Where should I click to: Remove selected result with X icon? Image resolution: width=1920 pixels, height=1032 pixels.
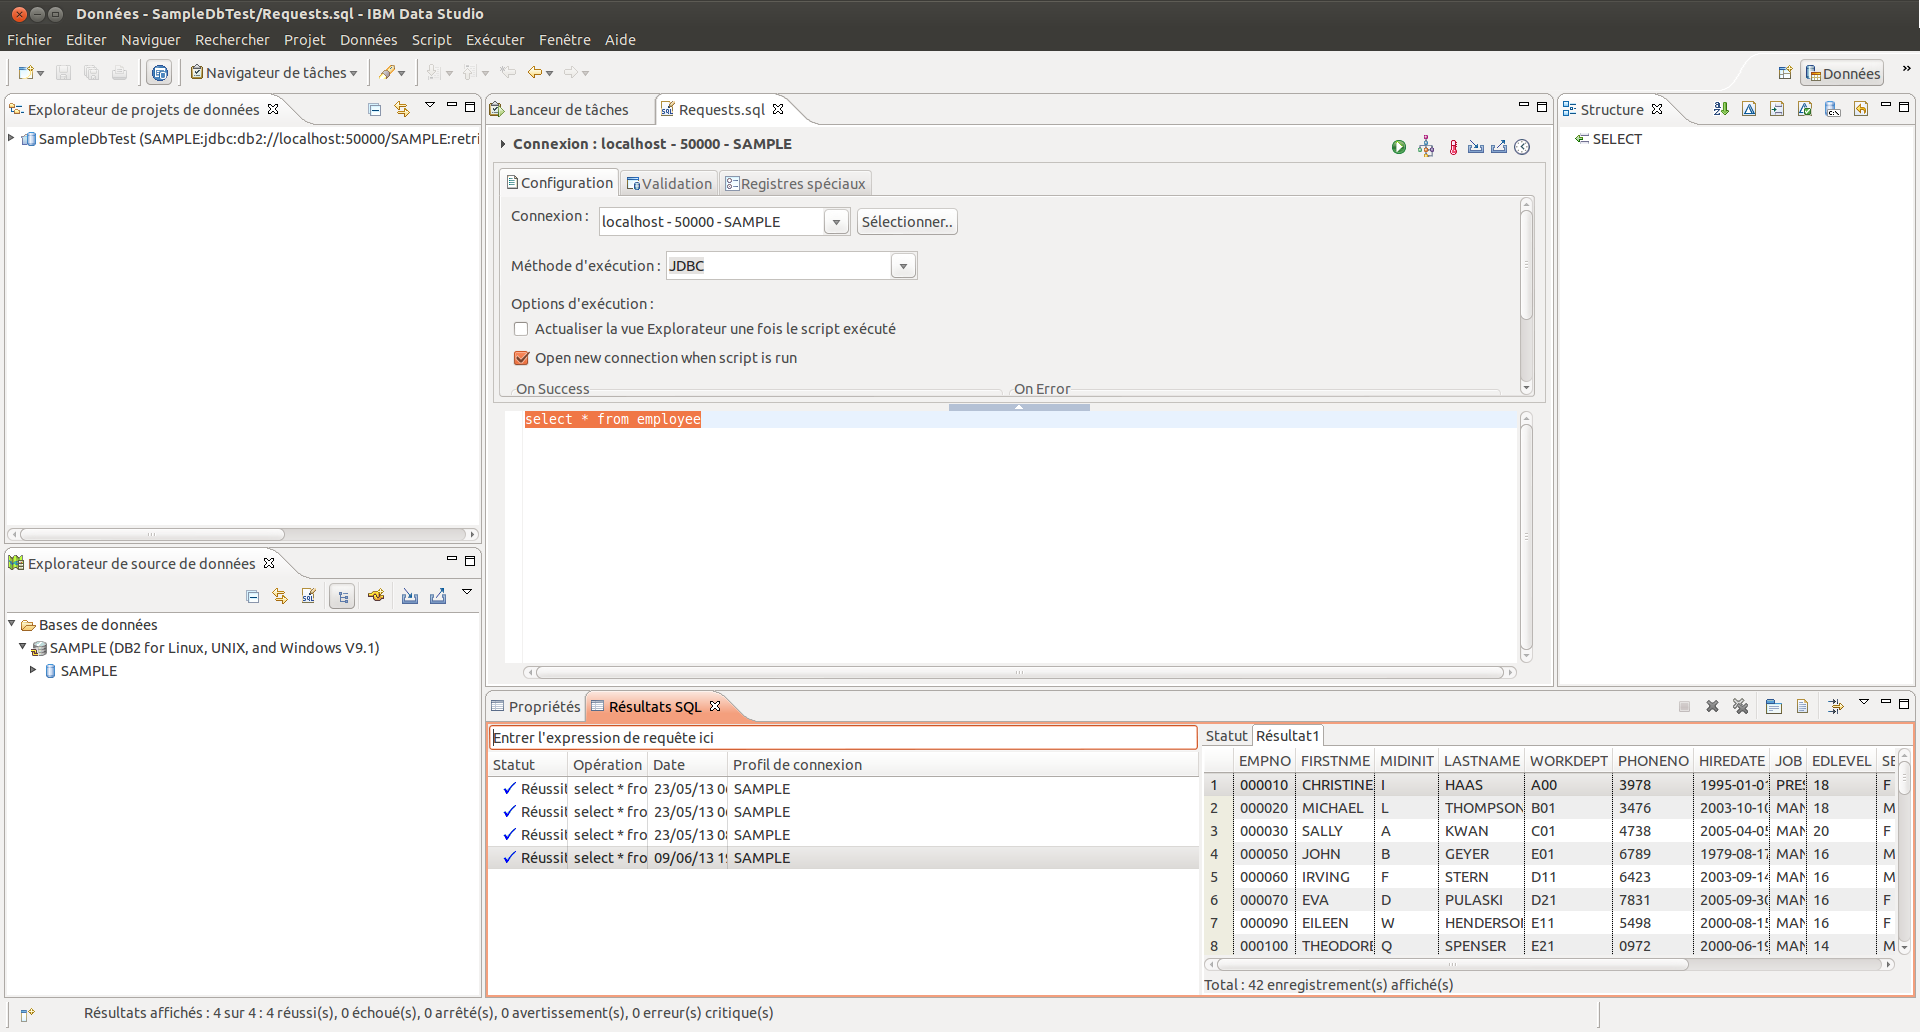tap(1712, 706)
